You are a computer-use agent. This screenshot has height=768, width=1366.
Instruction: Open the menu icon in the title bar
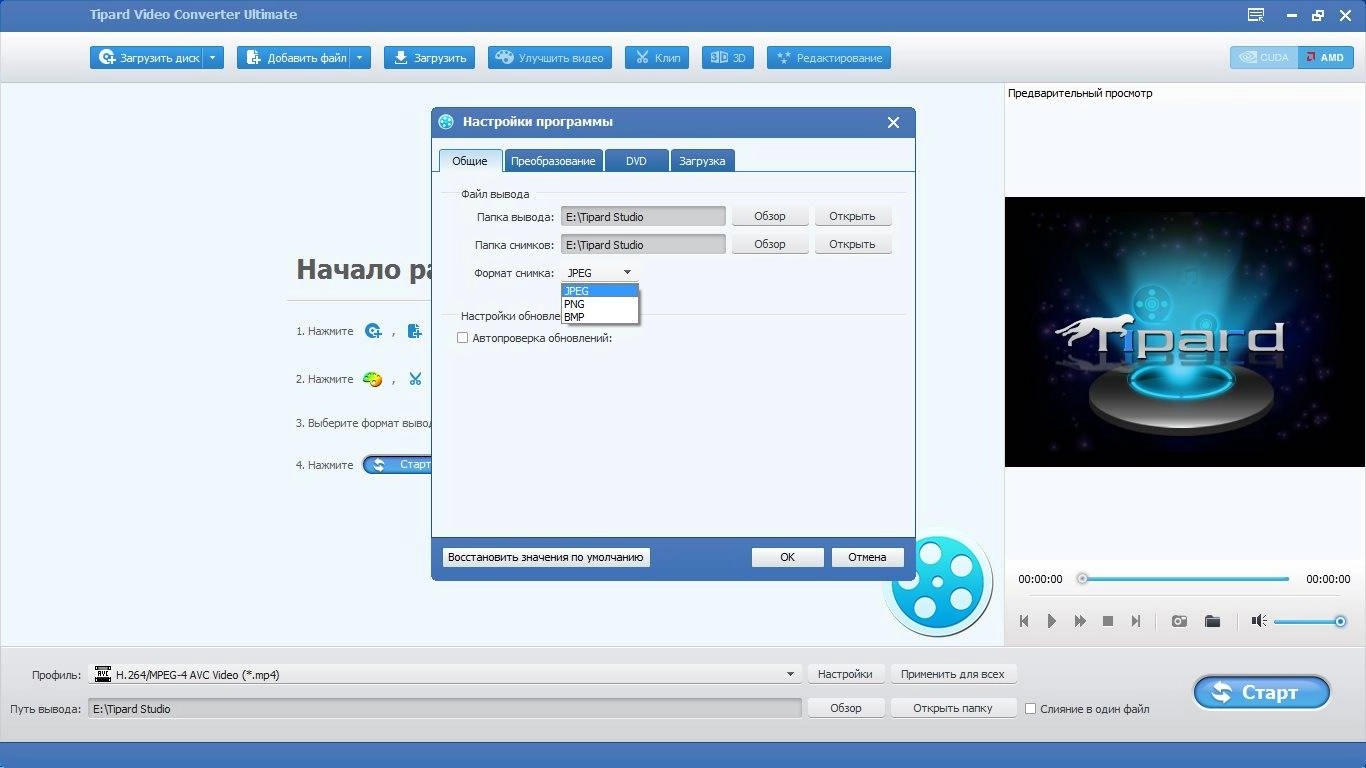[1256, 15]
